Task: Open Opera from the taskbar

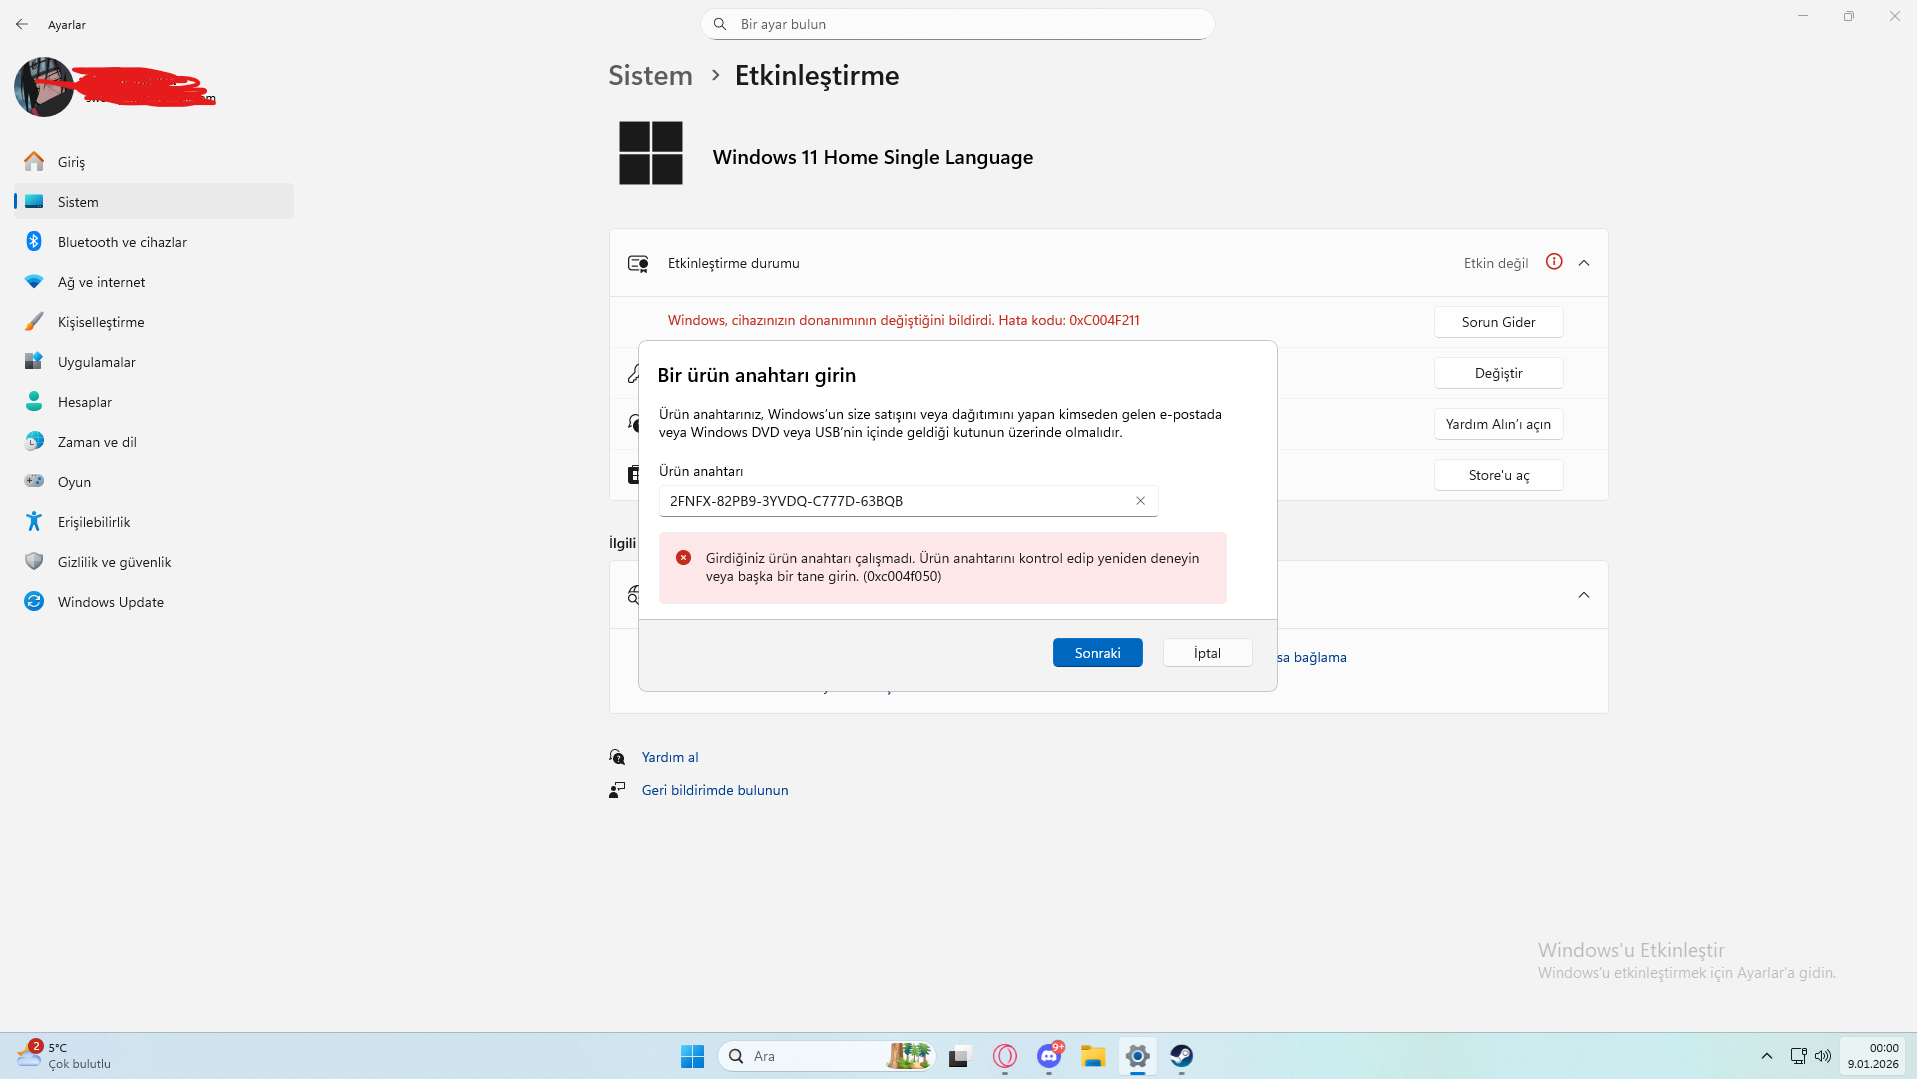Action: pyautogui.click(x=1005, y=1056)
